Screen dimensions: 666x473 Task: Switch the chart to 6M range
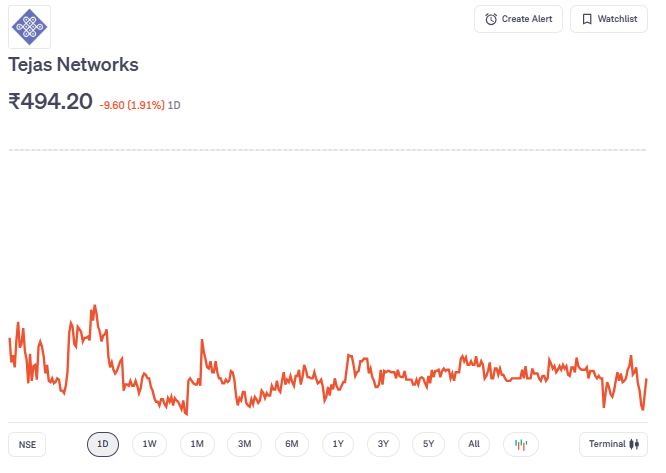(x=291, y=444)
